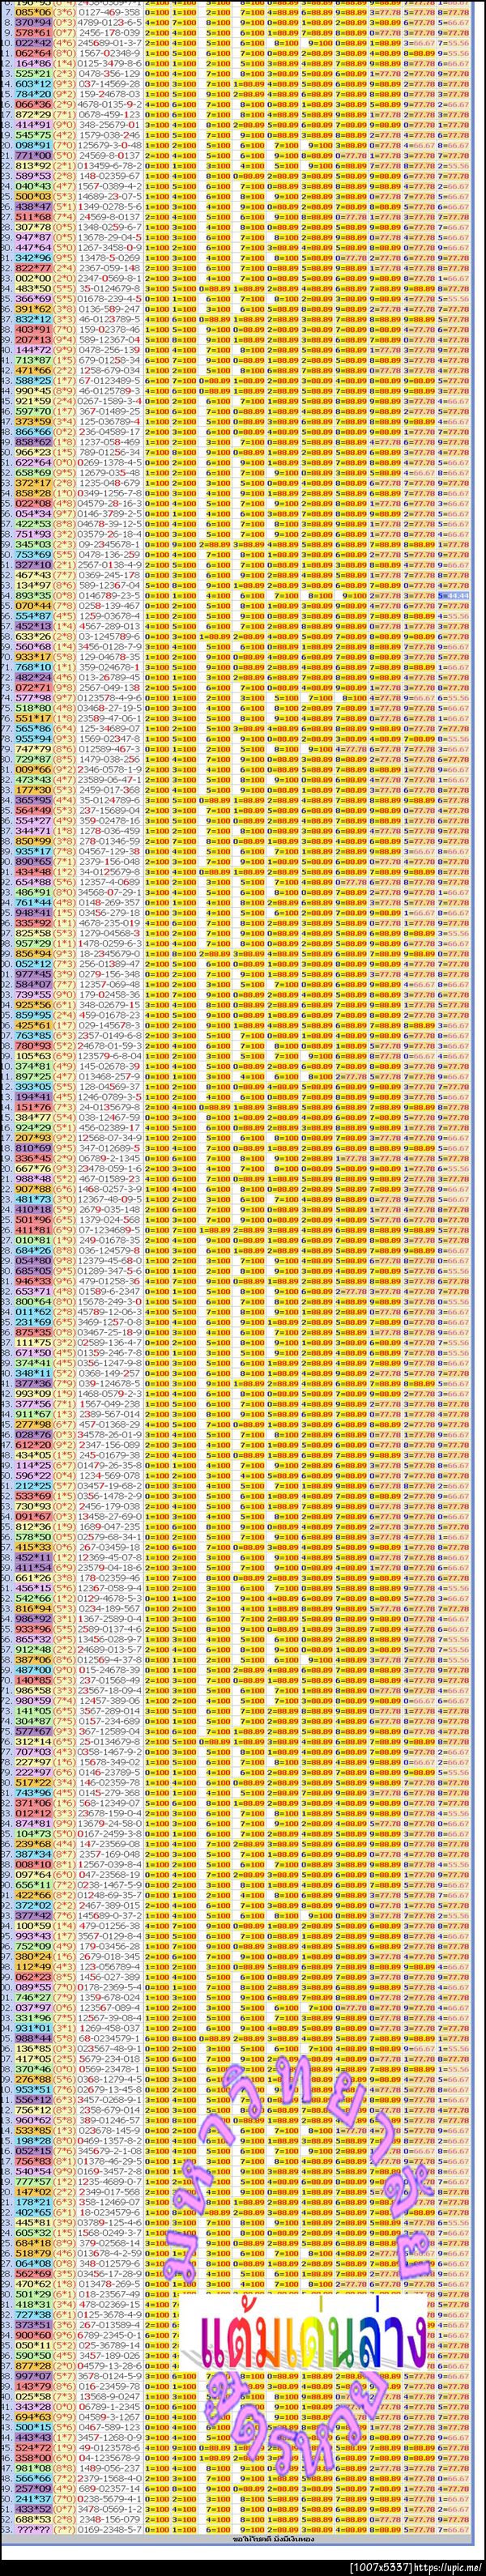Click the 393*05 blue-highlighted entry
This screenshot has width=486, height=2576.
[32, 1084]
